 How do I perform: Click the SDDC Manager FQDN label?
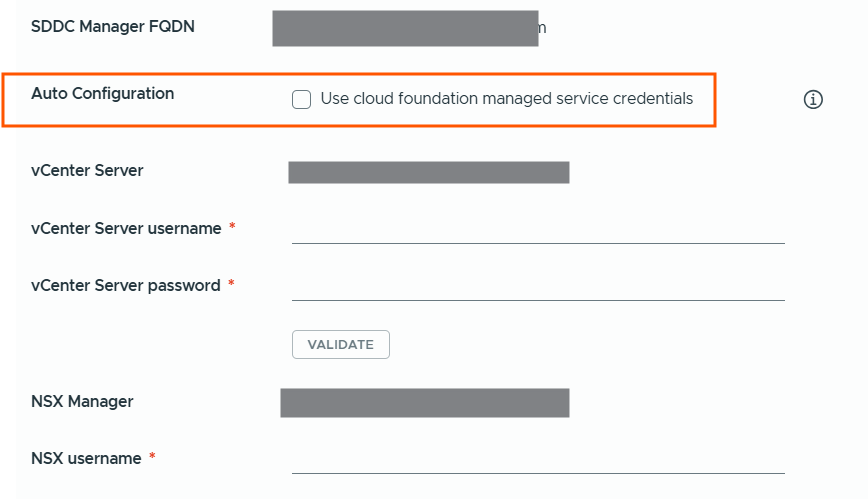coord(113,27)
